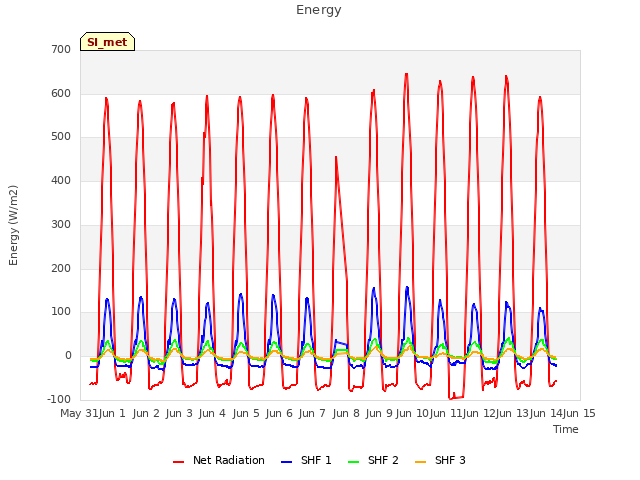Click the Jun 2 x-axis date label

pyautogui.click(x=146, y=413)
